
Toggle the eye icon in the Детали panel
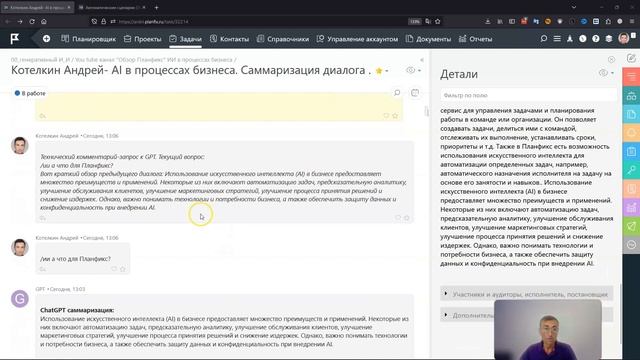pos(603,73)
